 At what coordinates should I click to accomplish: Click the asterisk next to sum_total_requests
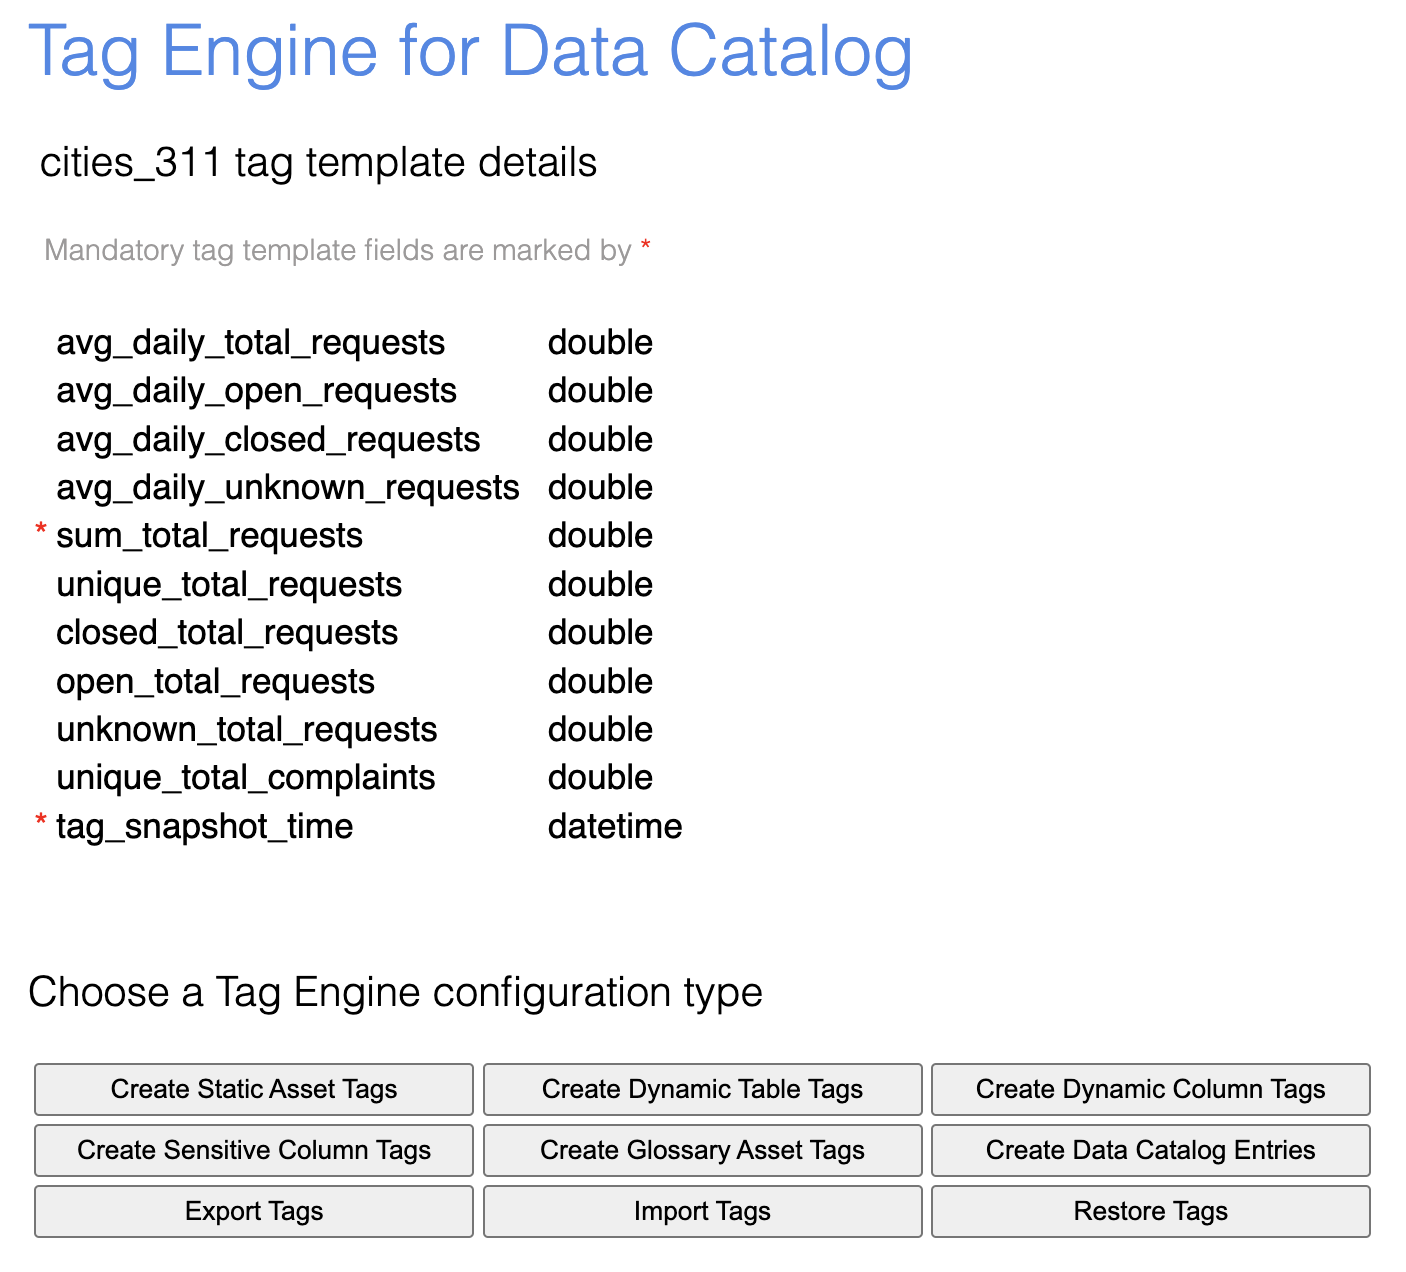pyautogui.click(x=39, y=531)
